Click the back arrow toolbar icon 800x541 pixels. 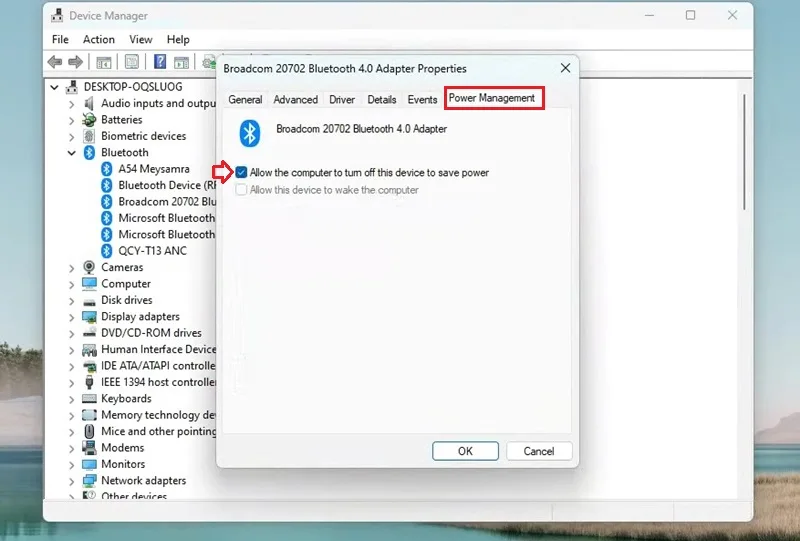tap(55, 62)
